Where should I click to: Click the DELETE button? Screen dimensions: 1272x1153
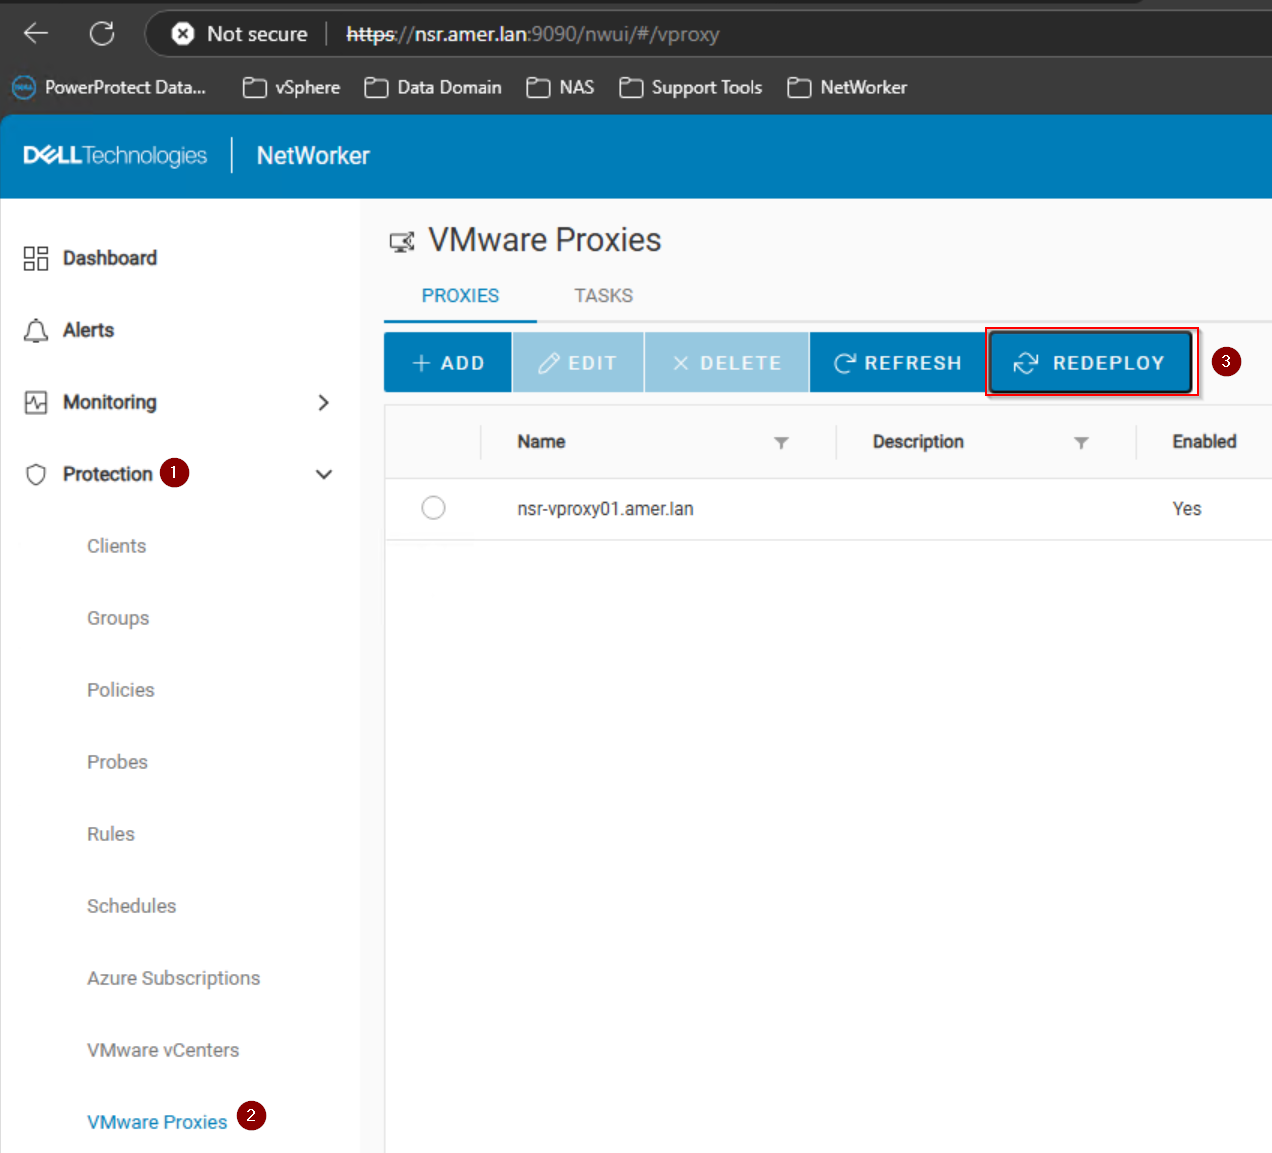[x=727, y=363]
